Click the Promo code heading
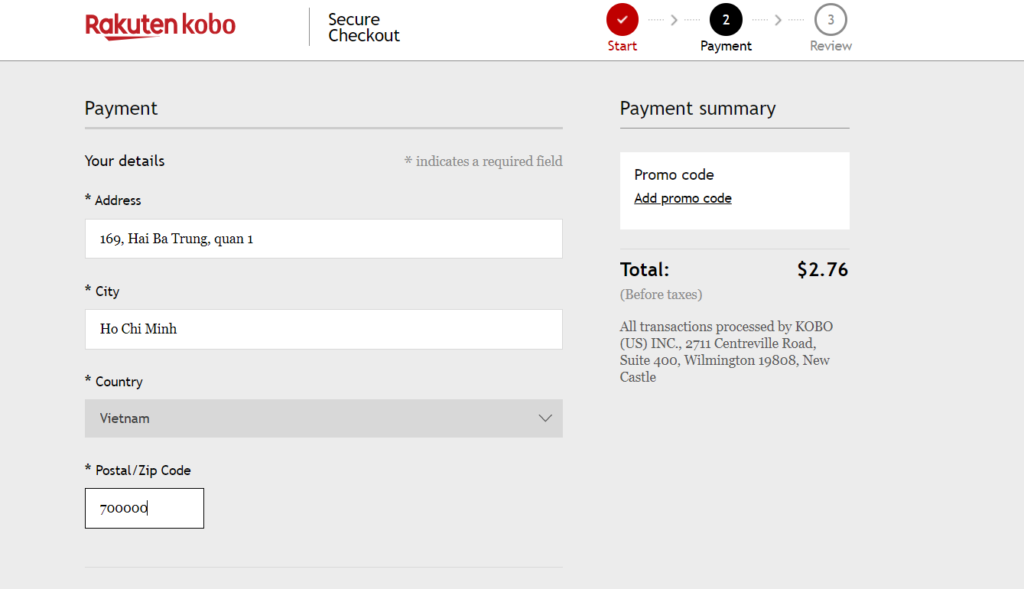1024x589 pixels. pyautogui.click(x=674, y=174)
